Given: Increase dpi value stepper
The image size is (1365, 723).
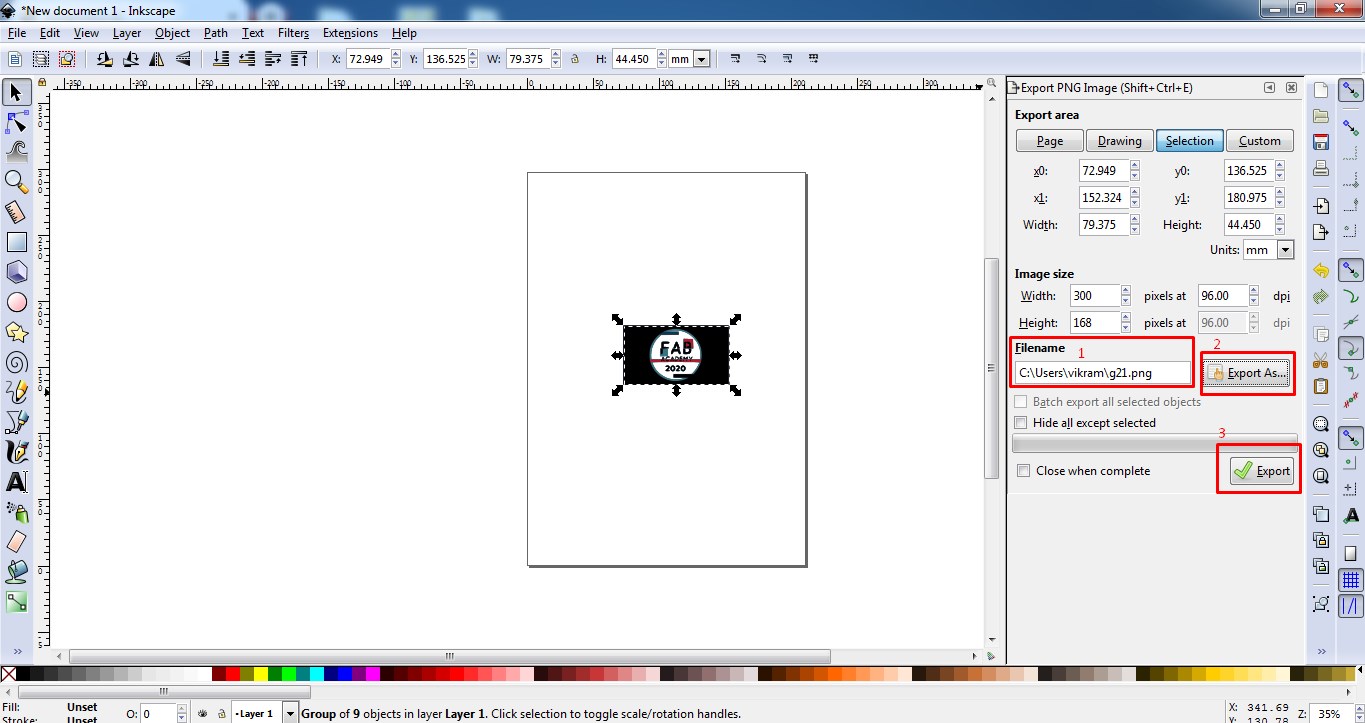Looking at the screenshot, I should click(x=1253, y=291).
